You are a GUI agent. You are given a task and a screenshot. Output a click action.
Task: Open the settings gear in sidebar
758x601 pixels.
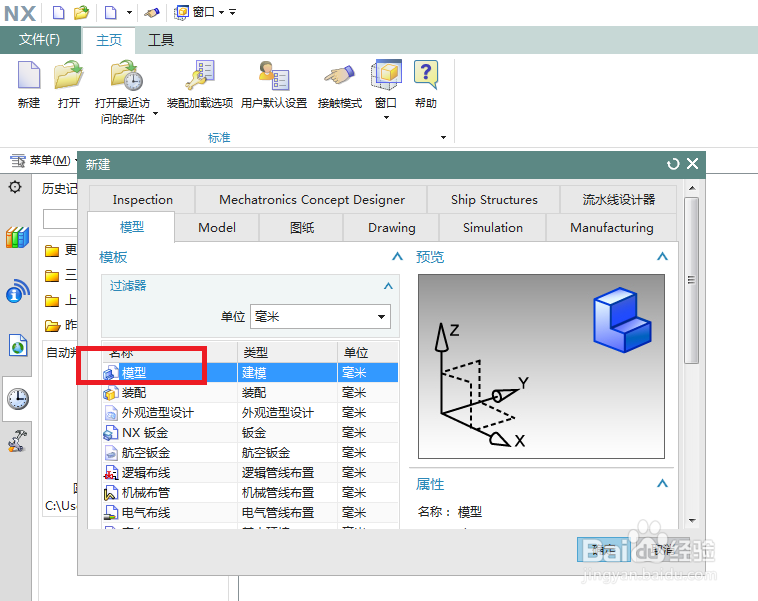pyautogui.click(x=15, y=187)
